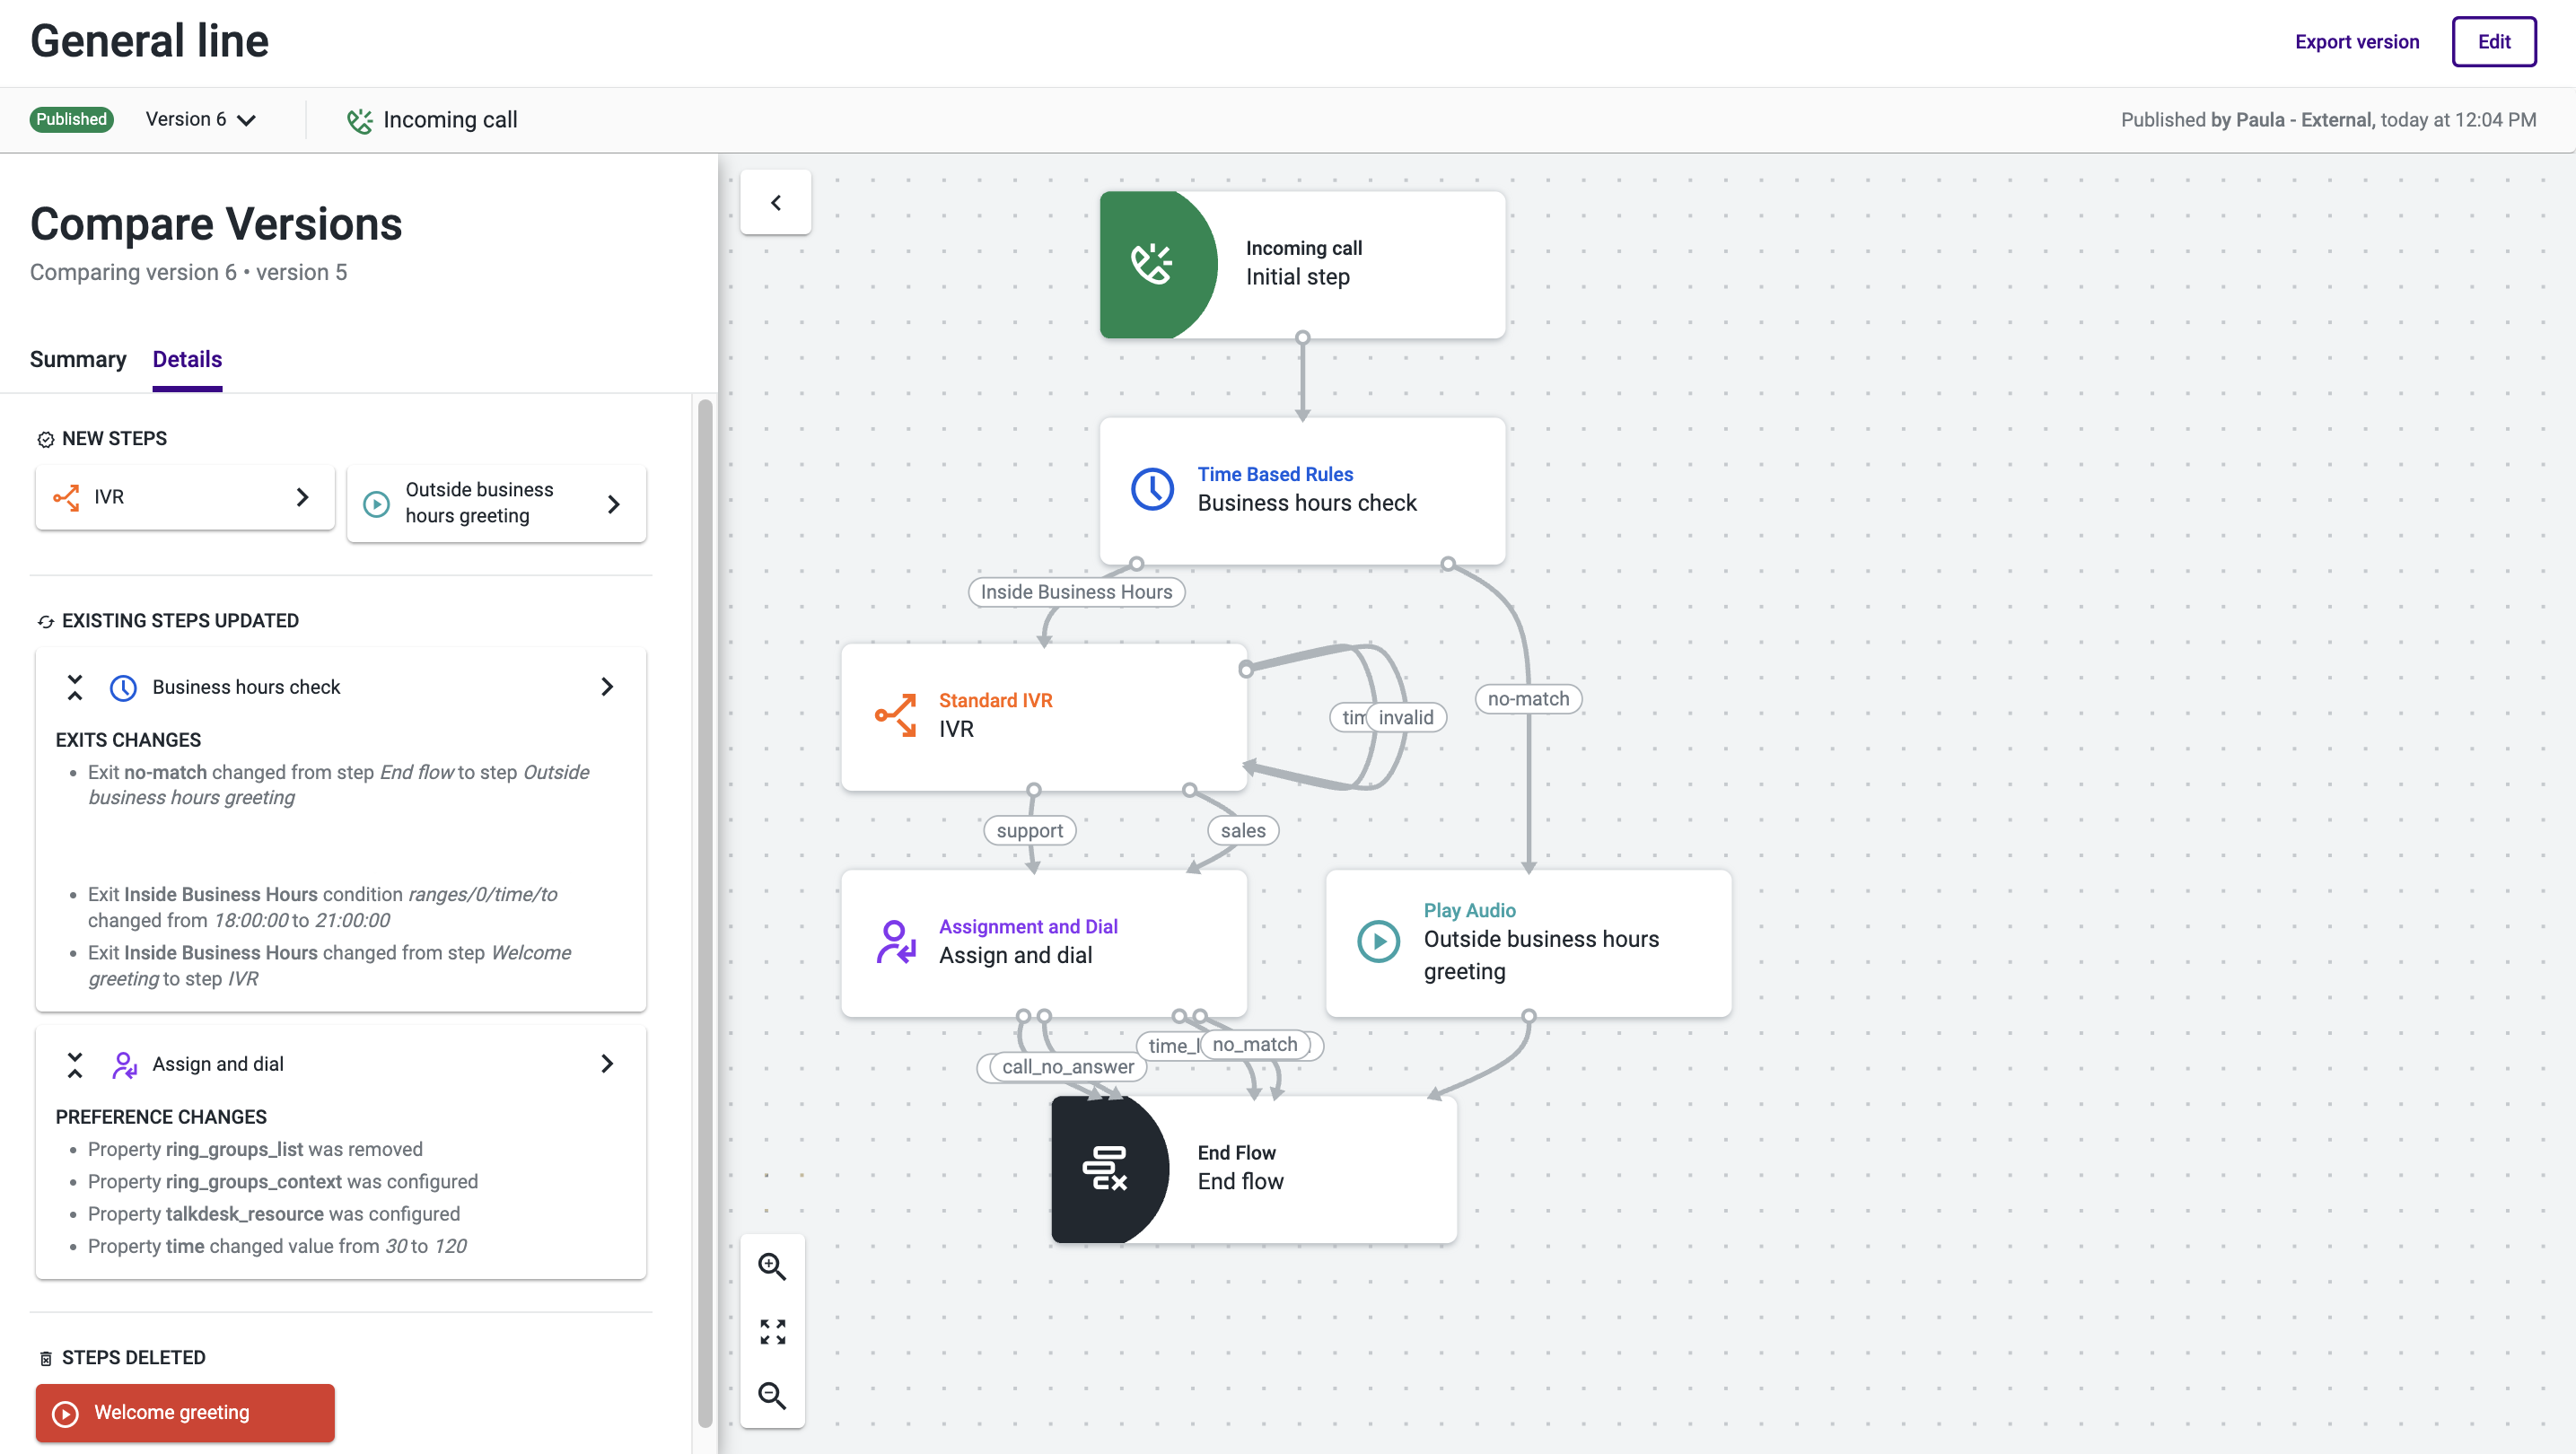The height and width of the screenshot is (1454, 2576).
Task: Click the no_match label under Assign and dial
Action: [x=1254, y=1044]
